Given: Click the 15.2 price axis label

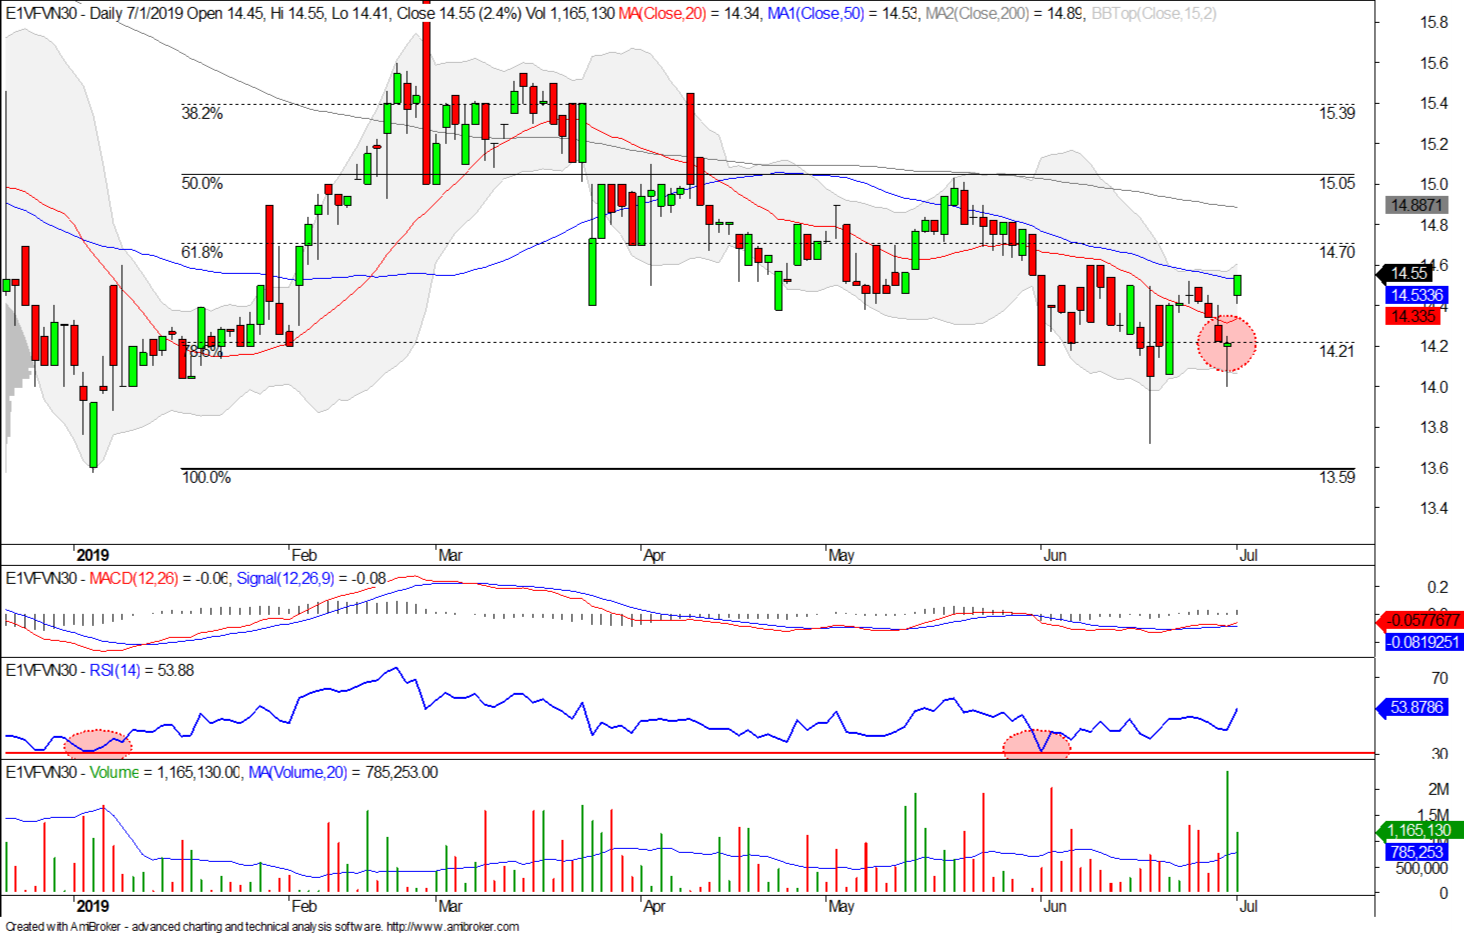Looking at the screenshot, I should click(x=1434, y=145).
